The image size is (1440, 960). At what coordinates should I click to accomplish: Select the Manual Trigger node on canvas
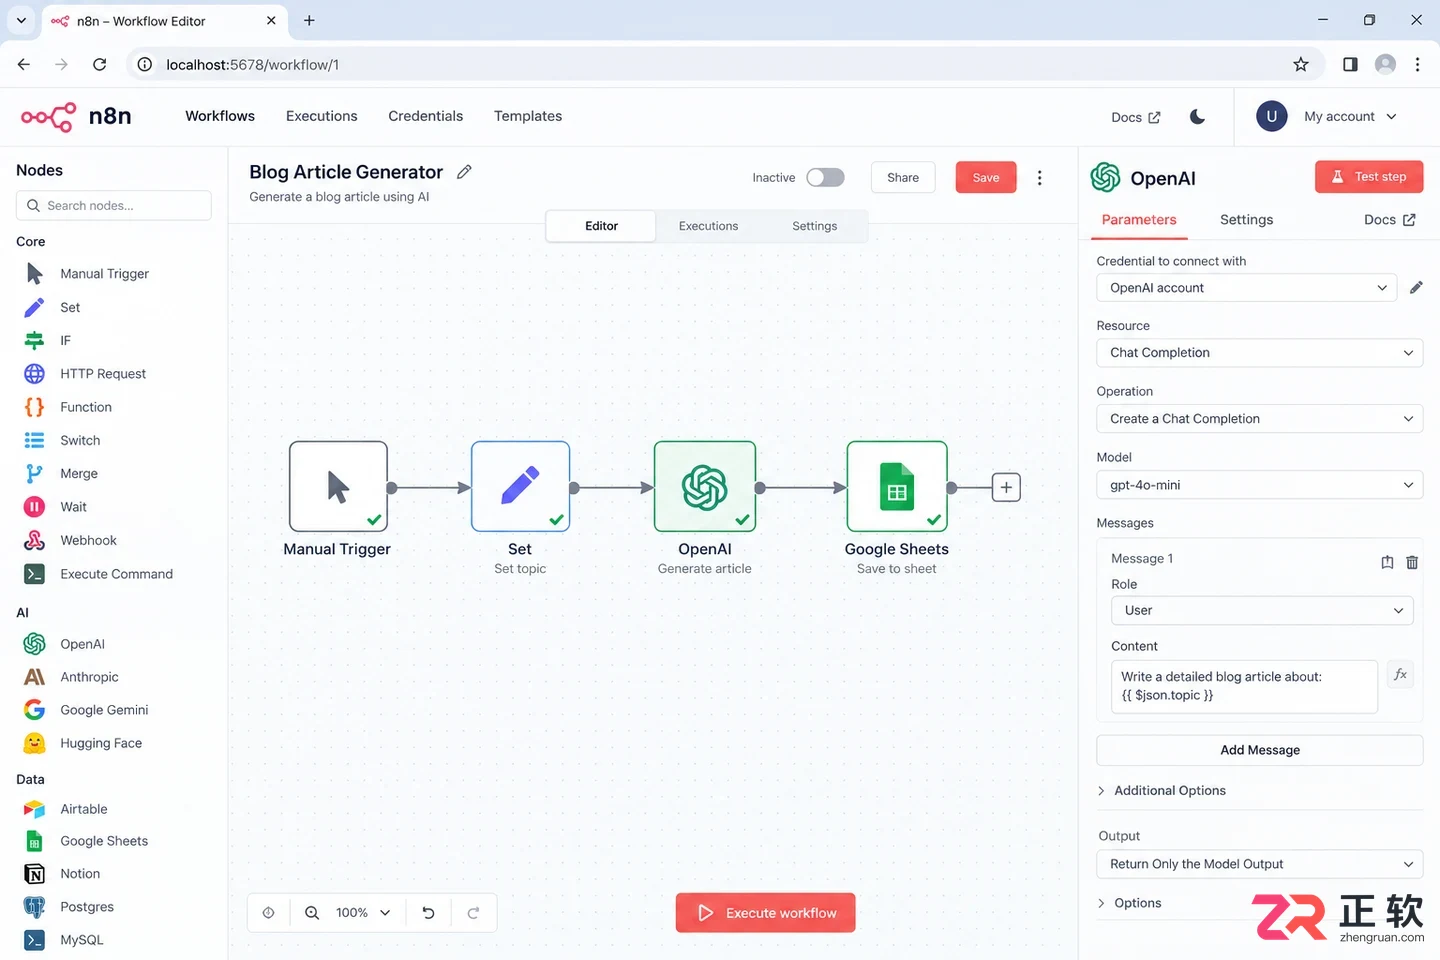click(338, 487)
